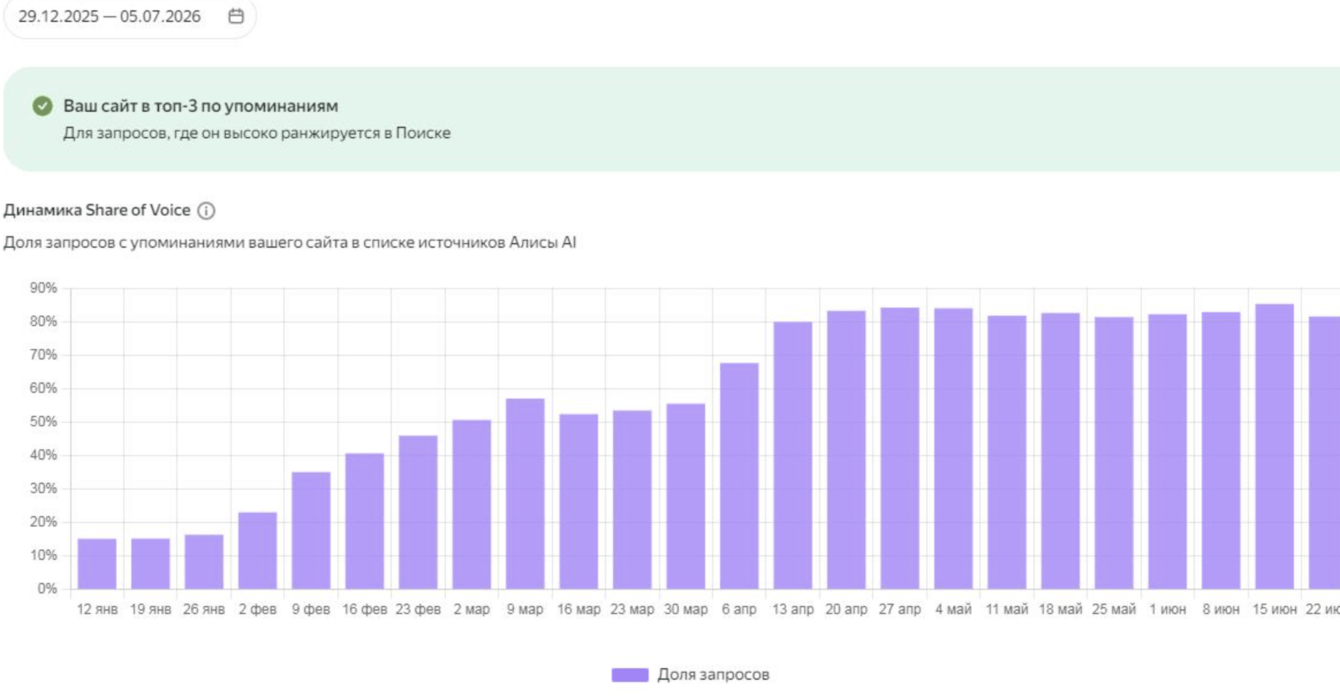Click the 9 мар bar
1340x697 pixels.
[525, 494]
